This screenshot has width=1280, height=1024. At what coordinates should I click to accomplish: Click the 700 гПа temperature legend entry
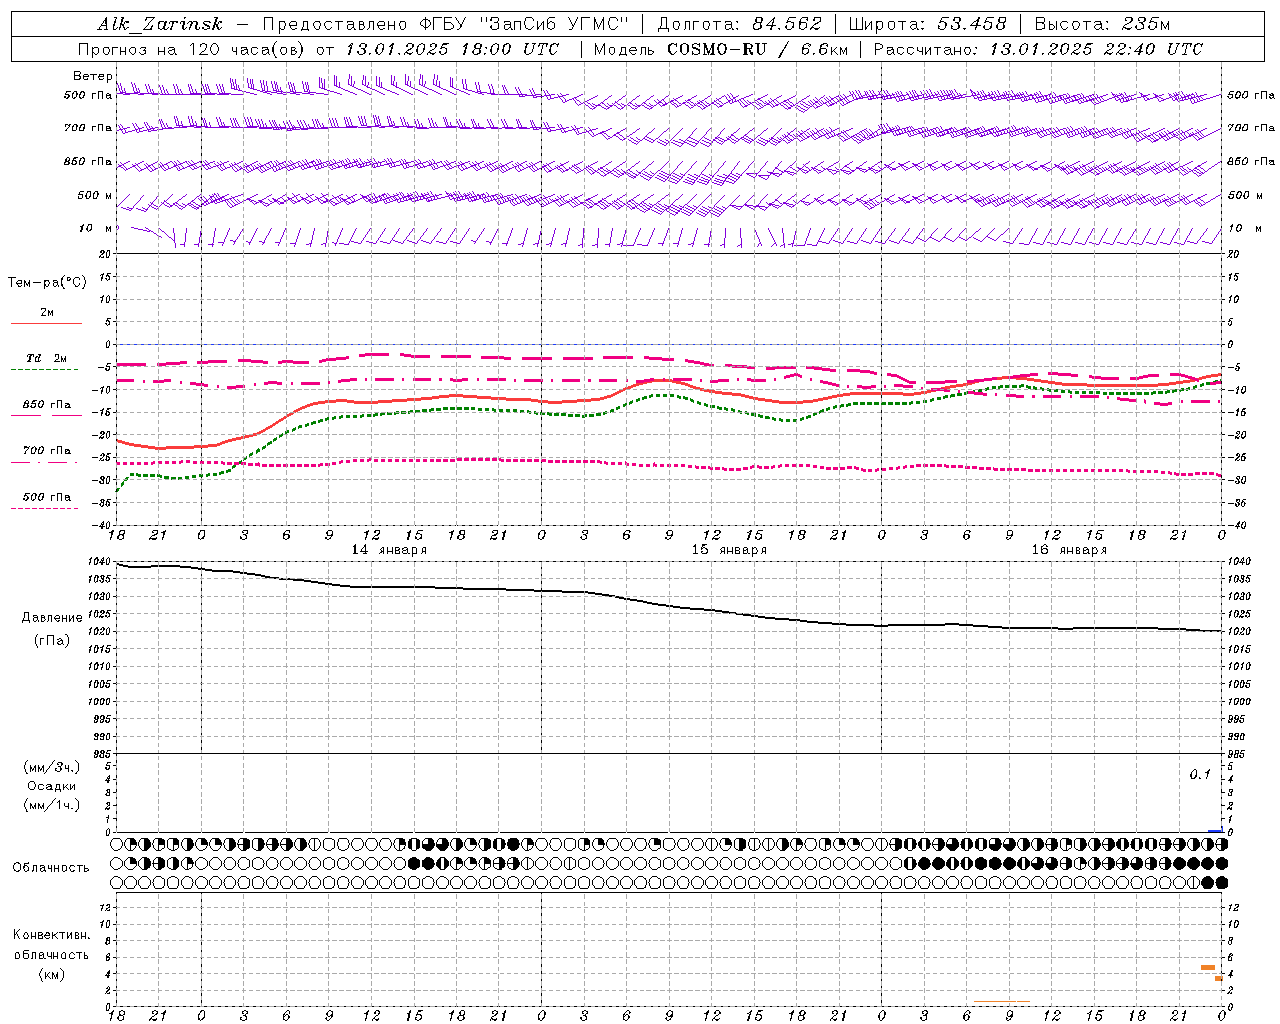pos(46,451)
